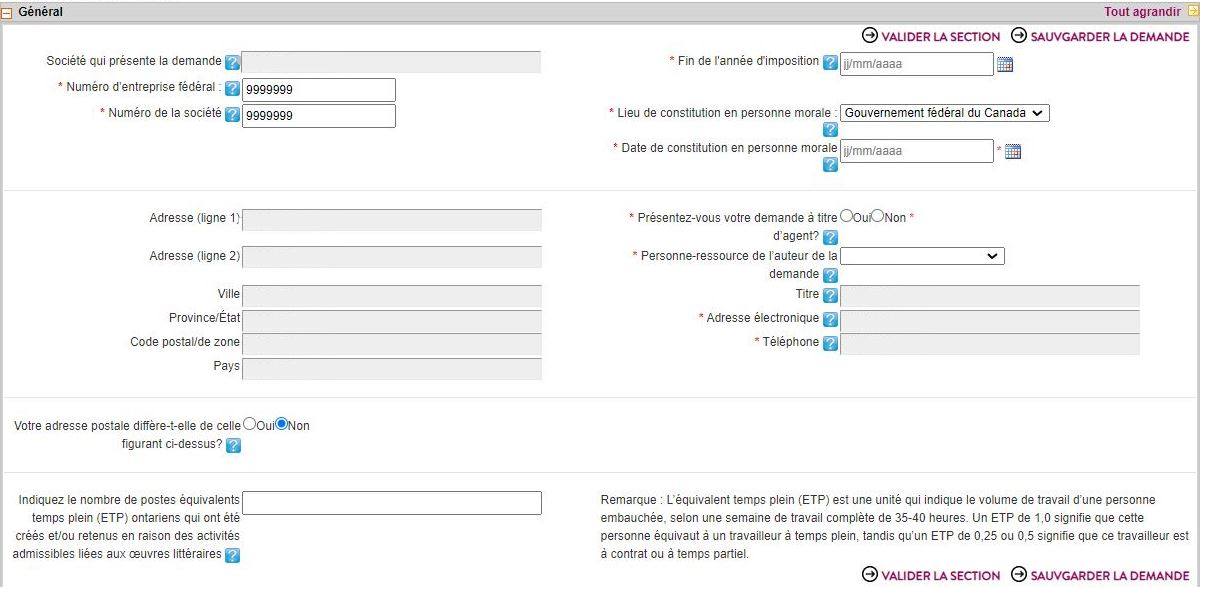Select Oui for adresse postale diffère
This screenshot has width=1207, height=592.
tap(250, 424)
